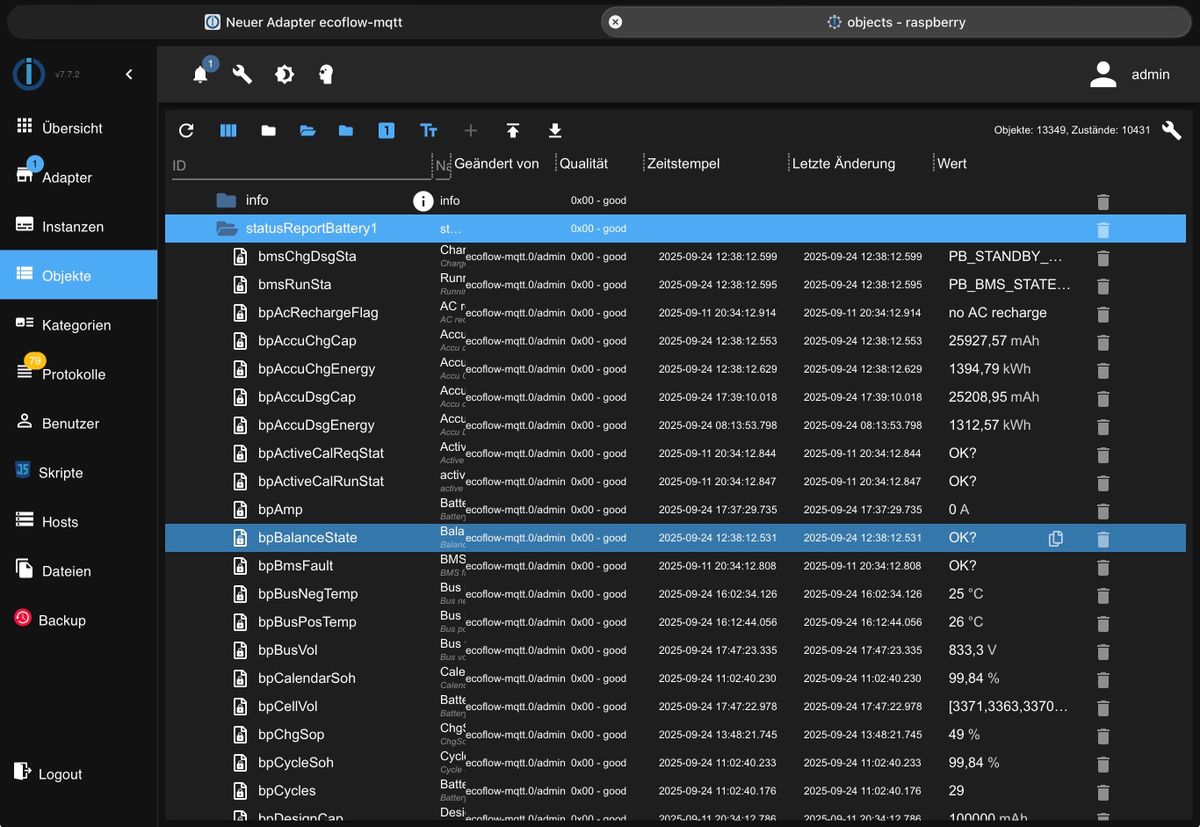Delete the bpBusVol object

(1103, 651)
